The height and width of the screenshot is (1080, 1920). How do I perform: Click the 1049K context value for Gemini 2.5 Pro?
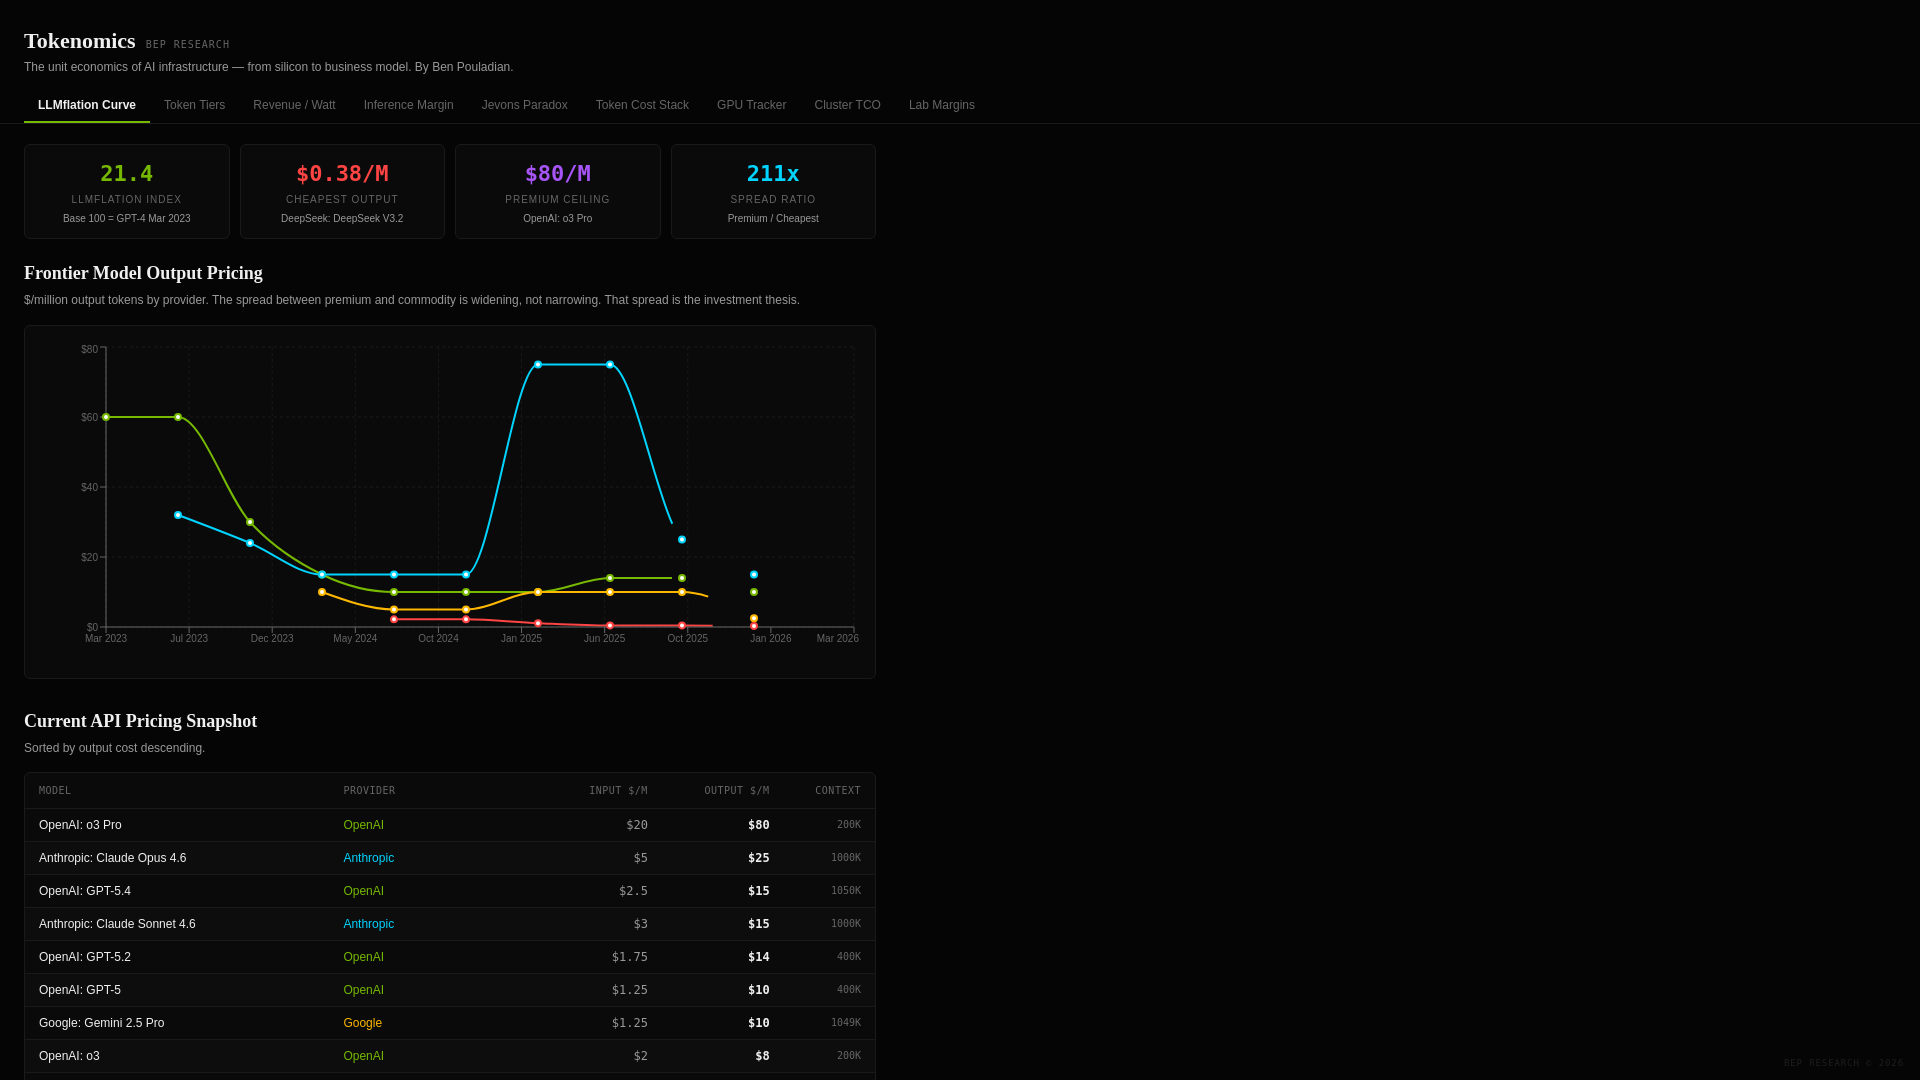[846, 1023]
